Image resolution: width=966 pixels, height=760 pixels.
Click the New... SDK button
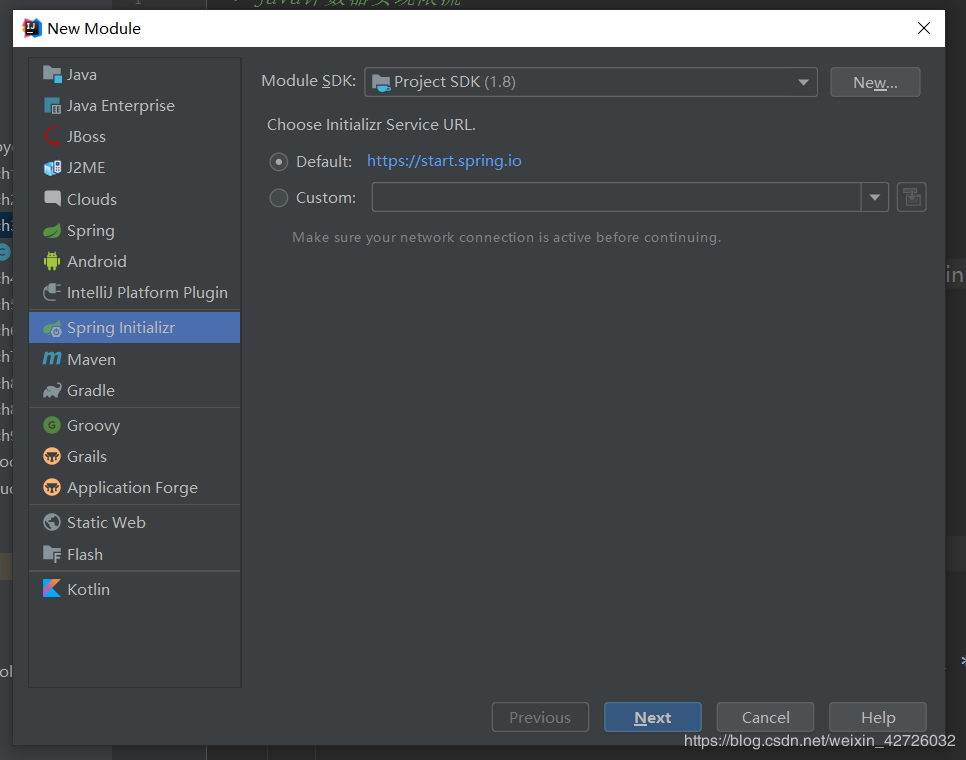[x=875, y=82]
